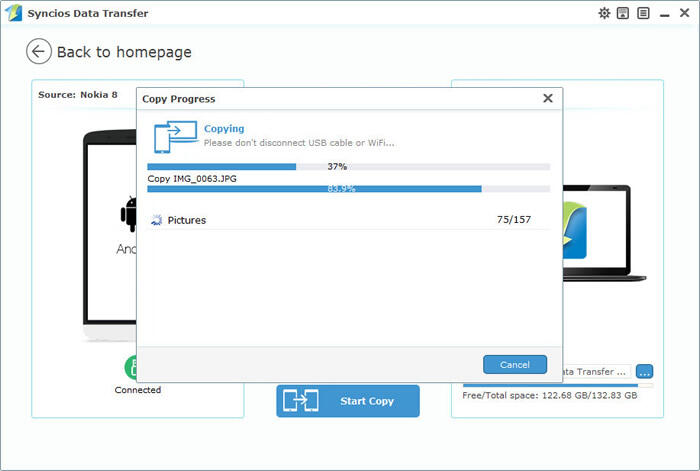Click the Android robot icon on phone
Viewport: 700px width, 471px height.
point(129,214)
